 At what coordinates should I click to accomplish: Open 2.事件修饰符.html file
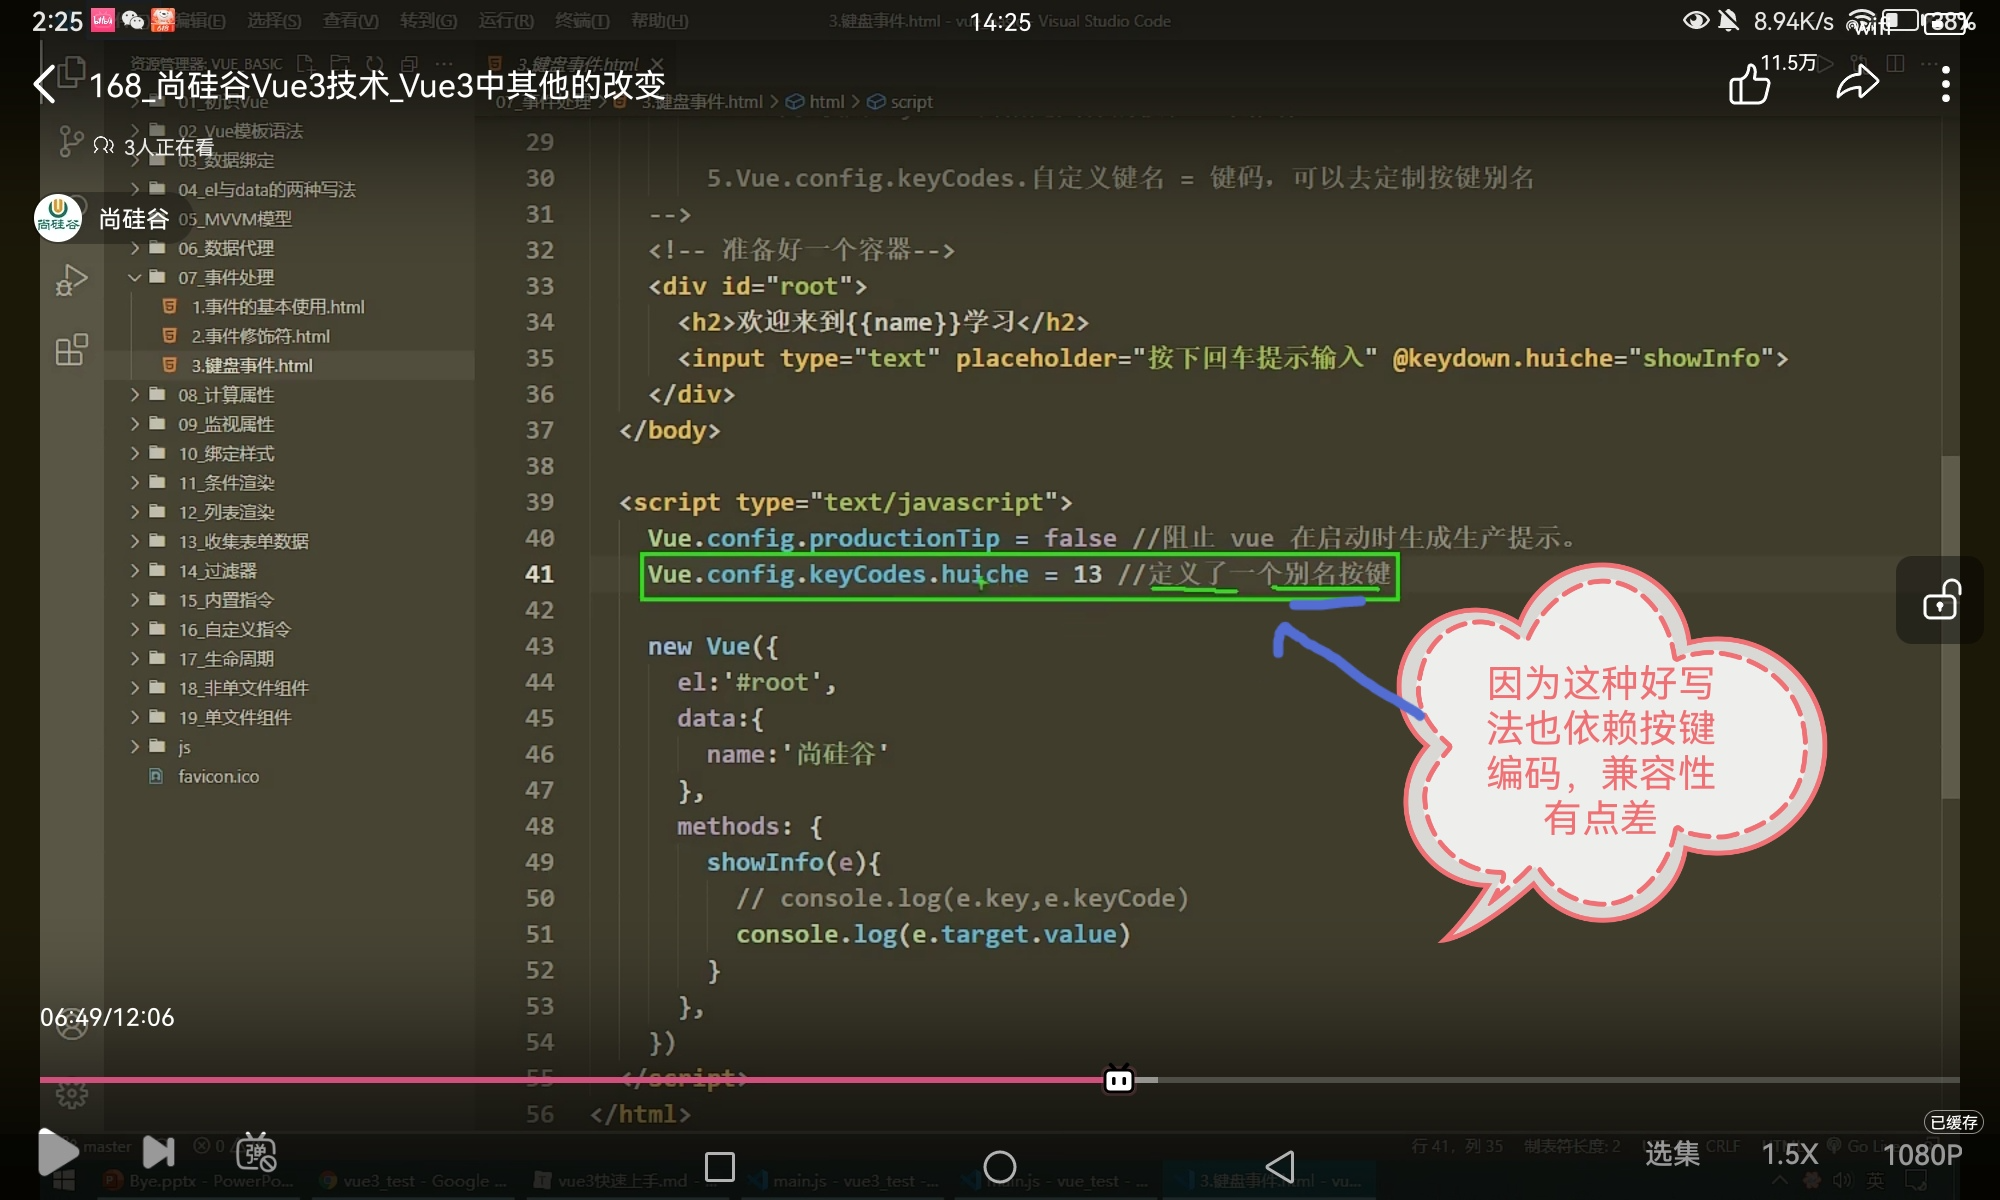click(260, 336)
